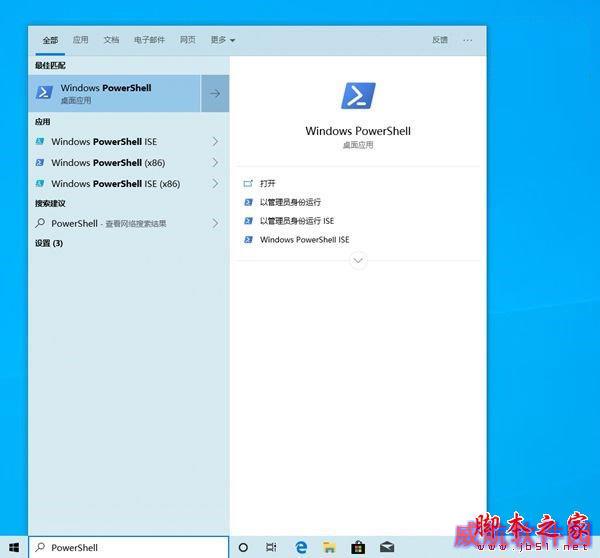Open the Windows Start button

point(14,548)
